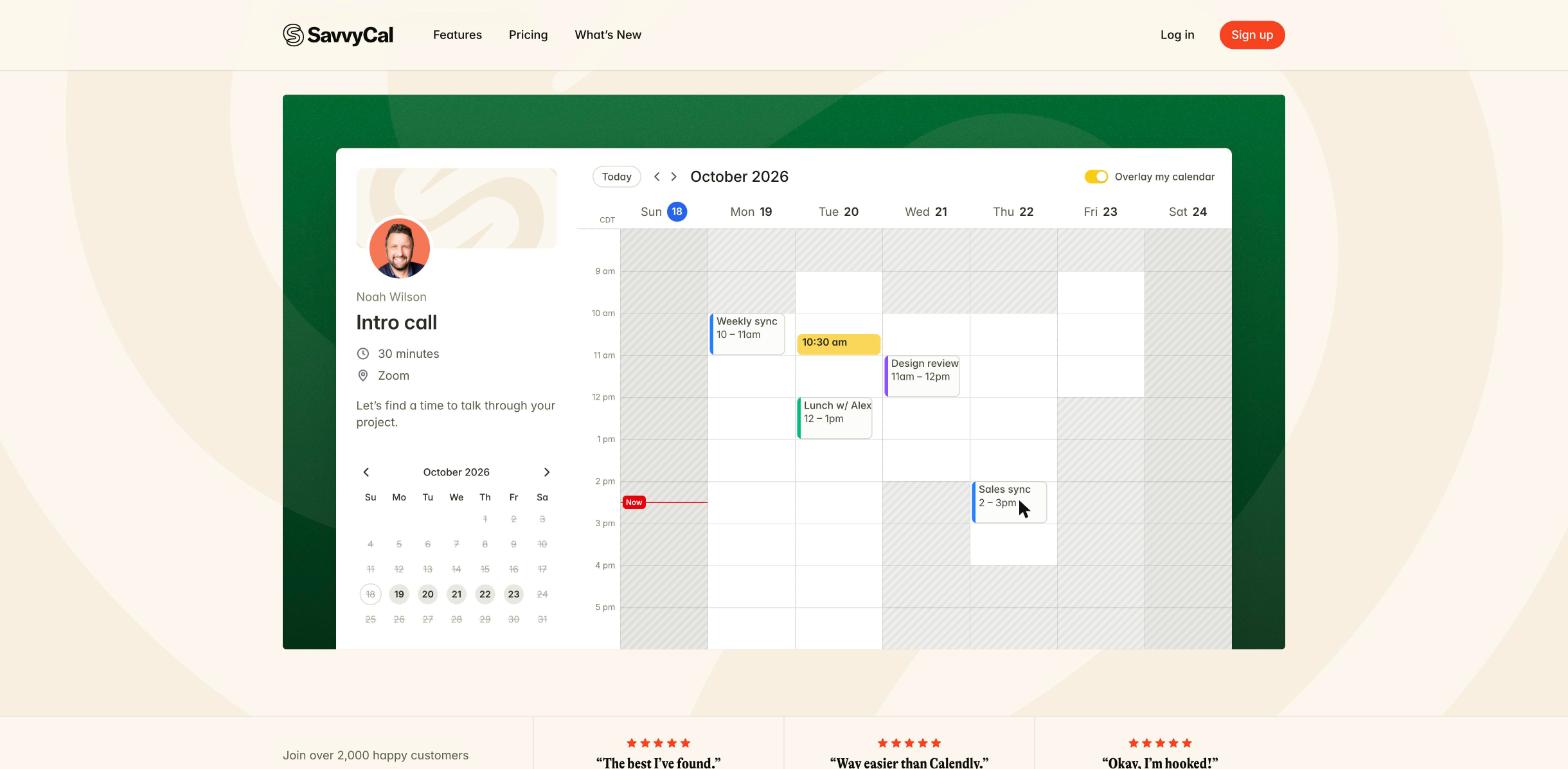Viewport: 1568px width, 769px height.
Task: Click the Sign up button
Action: click(x=1252, y=35)
